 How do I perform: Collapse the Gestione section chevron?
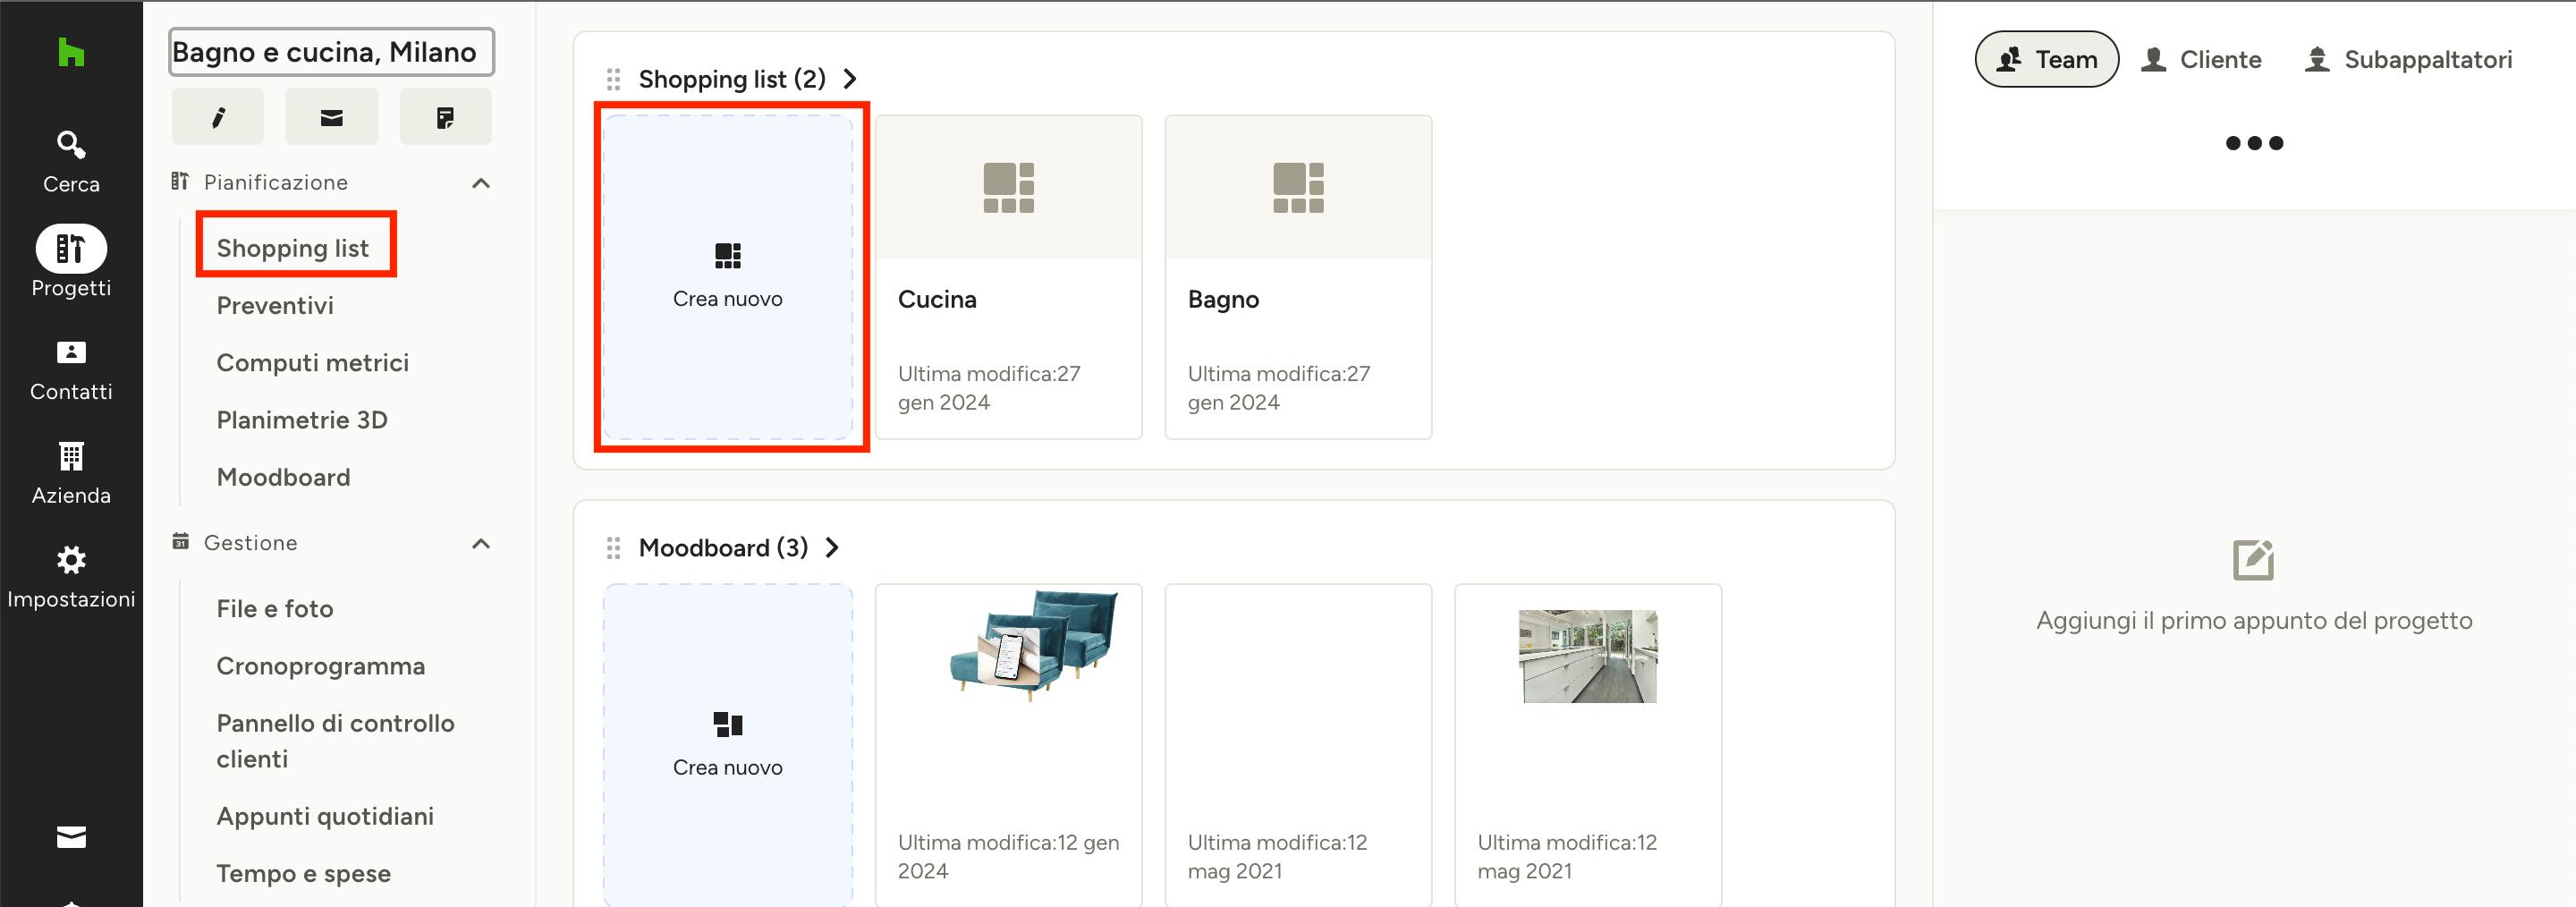481,543
